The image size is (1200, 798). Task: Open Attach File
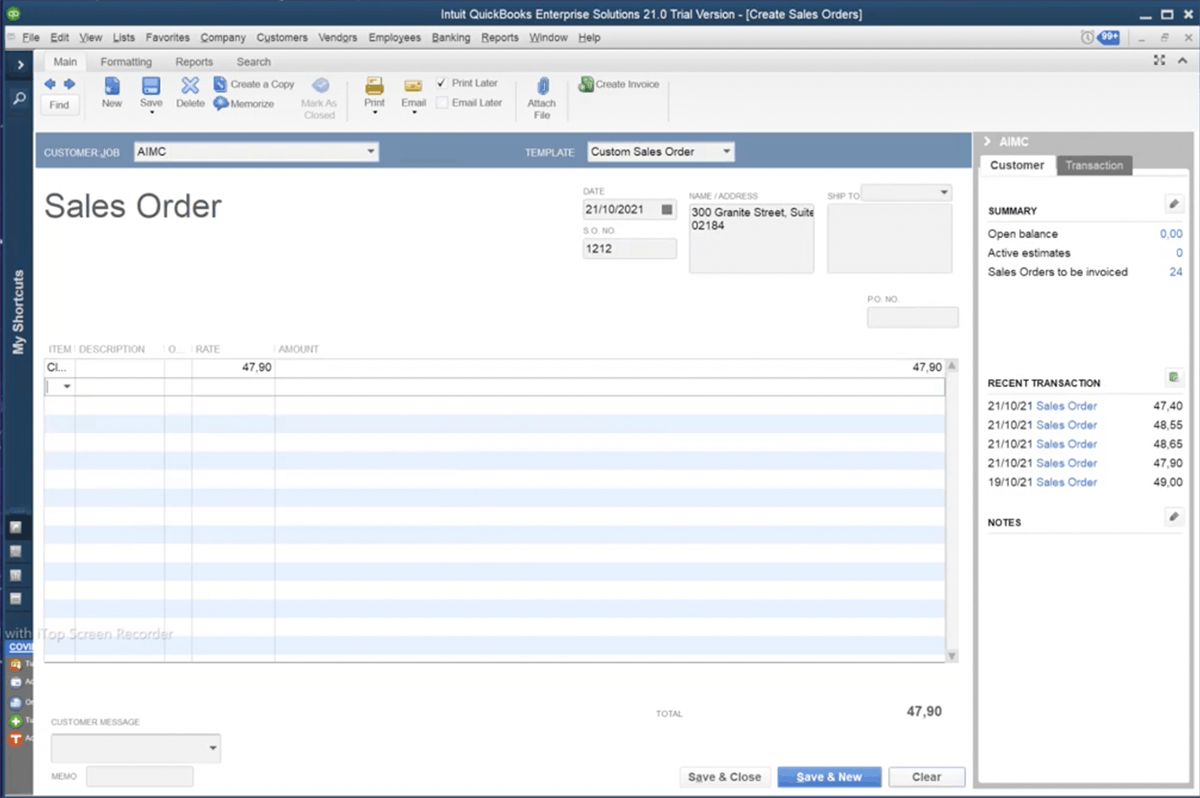[542, 98]
